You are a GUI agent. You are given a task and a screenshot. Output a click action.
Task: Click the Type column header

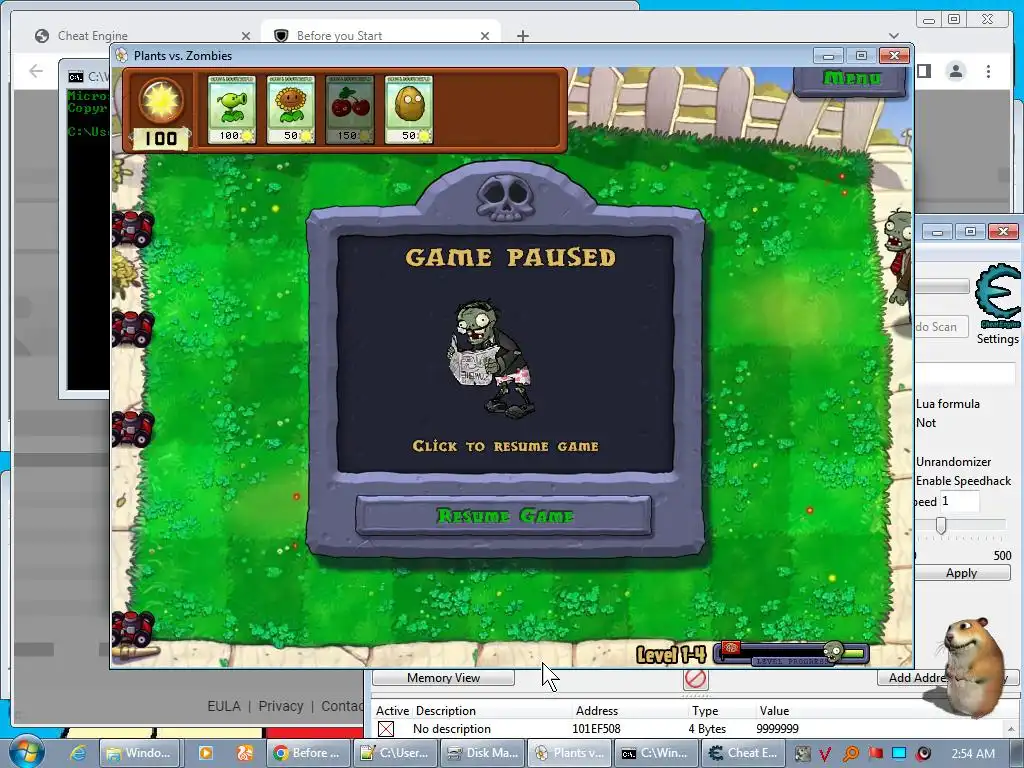705,711
